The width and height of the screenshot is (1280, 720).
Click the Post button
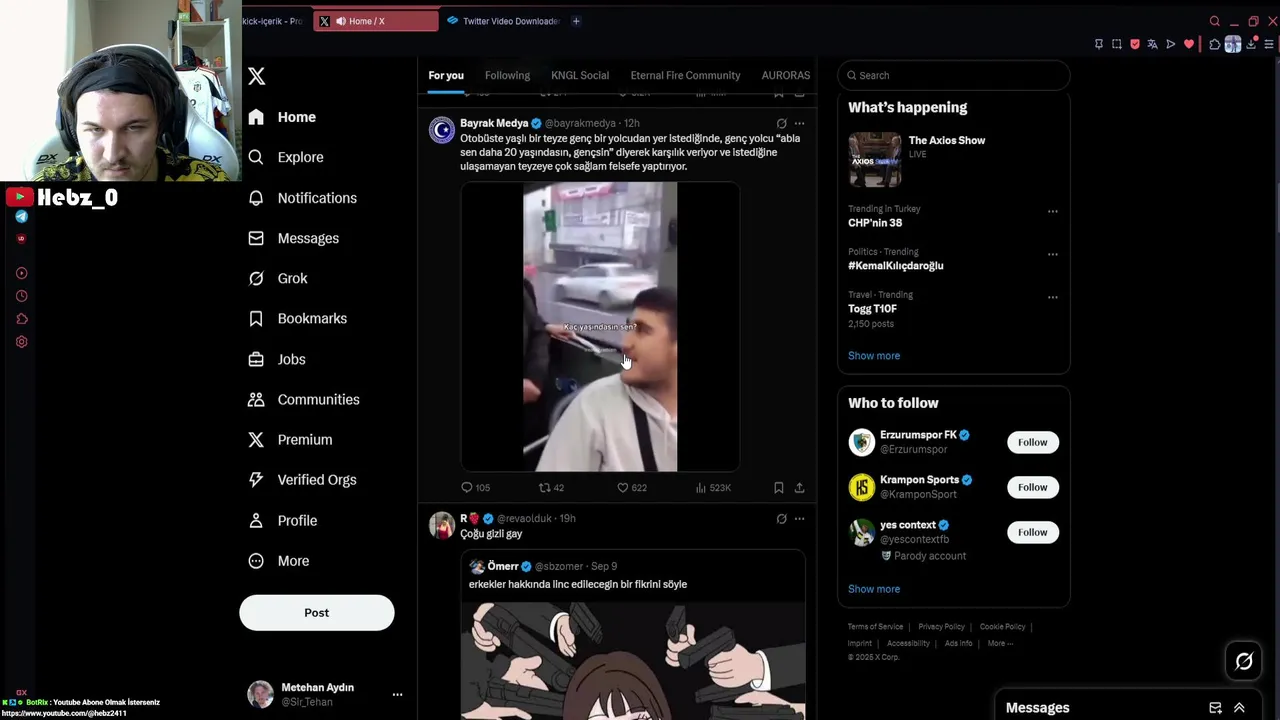click(x=316, y=613)
